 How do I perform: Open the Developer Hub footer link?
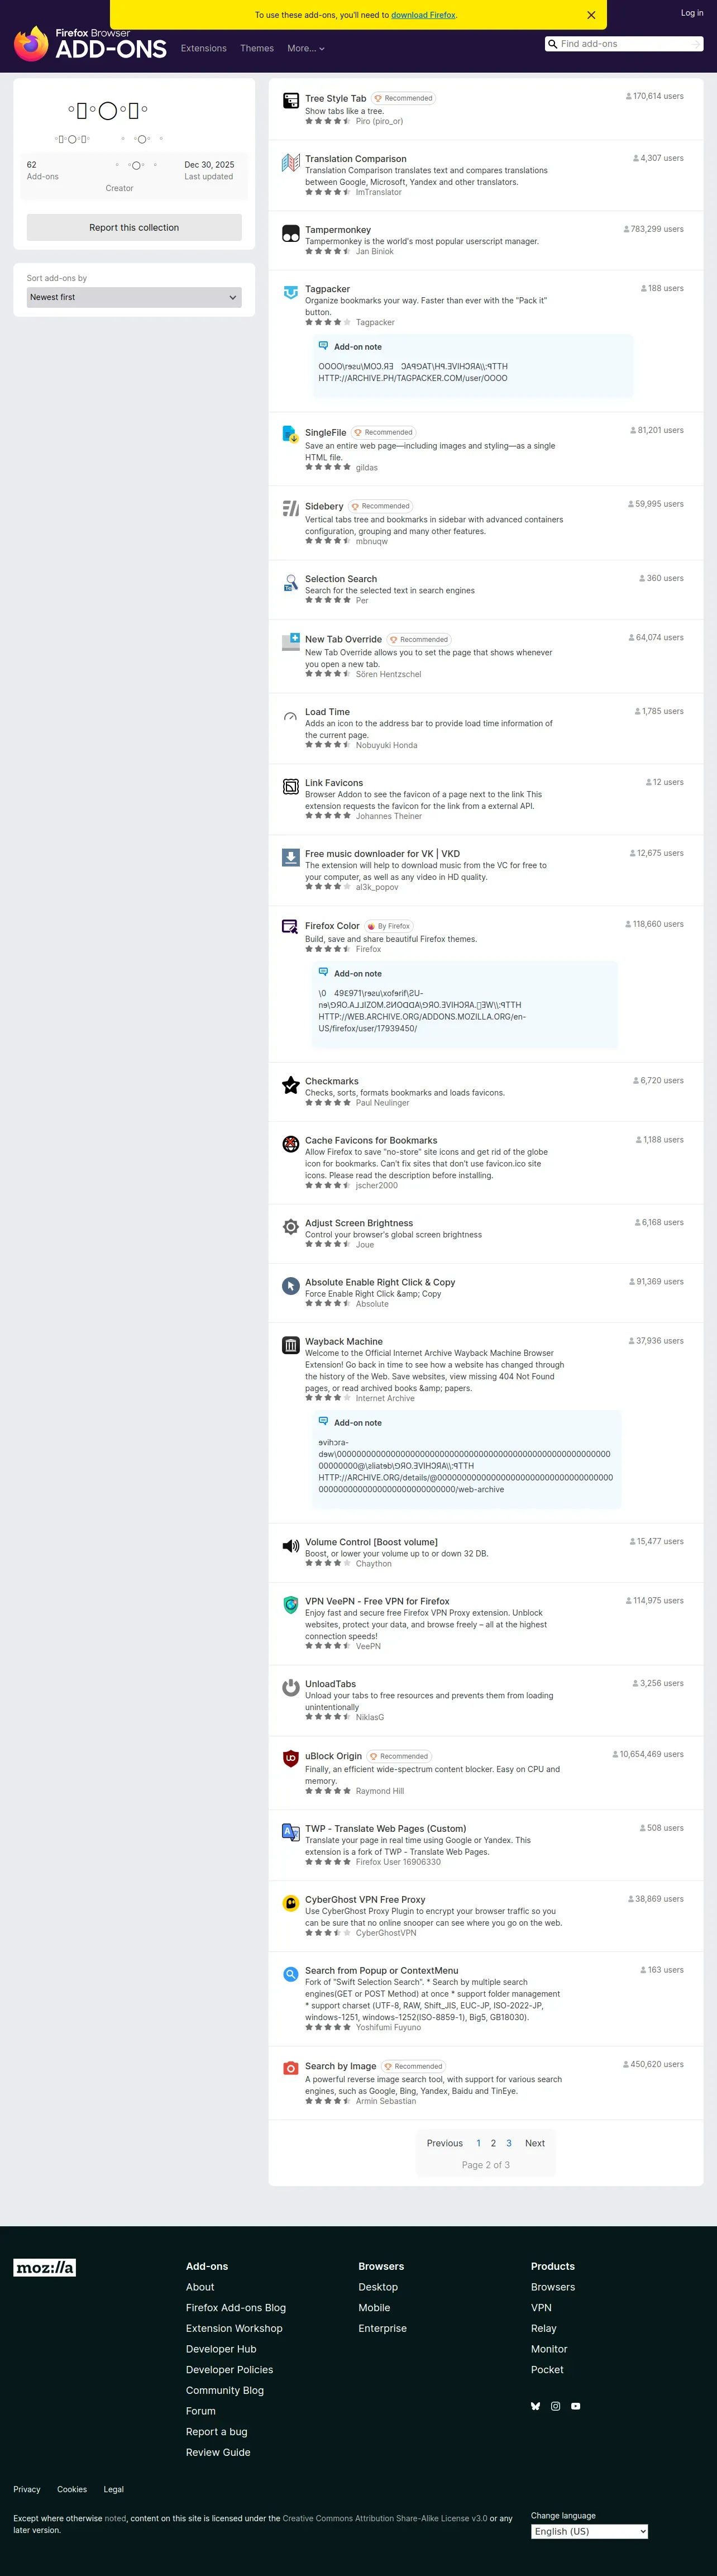(221, 2349)
